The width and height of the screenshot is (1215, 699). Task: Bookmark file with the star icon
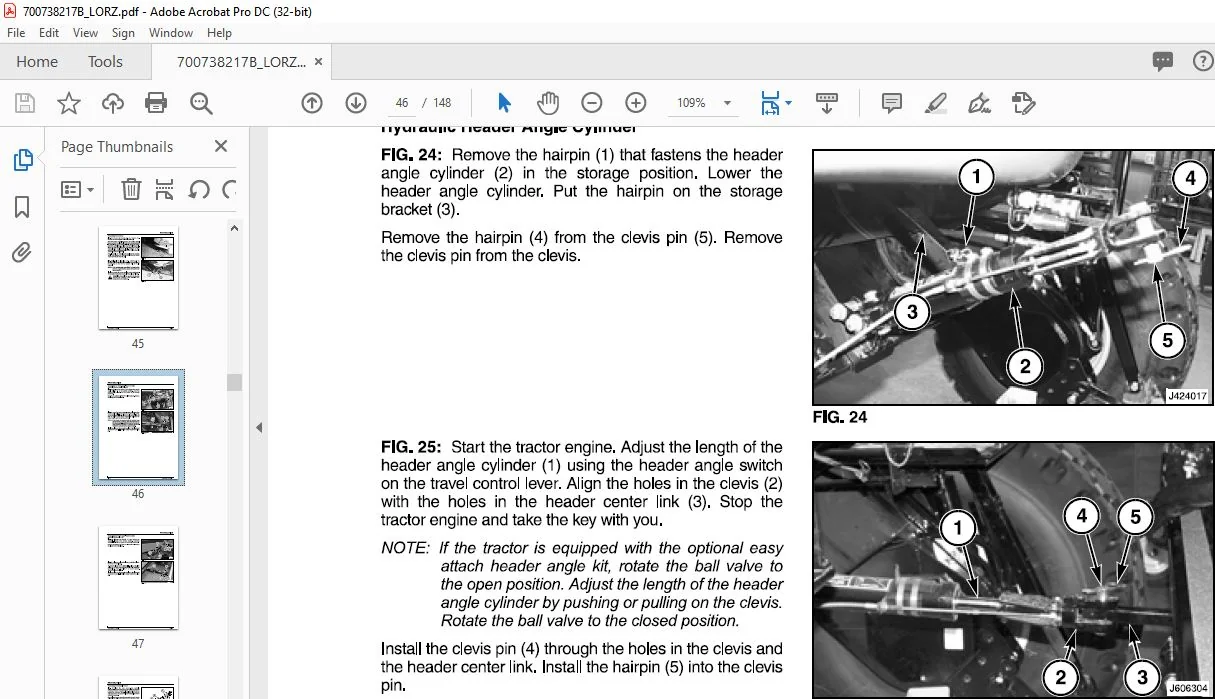(x=68, y=103)
